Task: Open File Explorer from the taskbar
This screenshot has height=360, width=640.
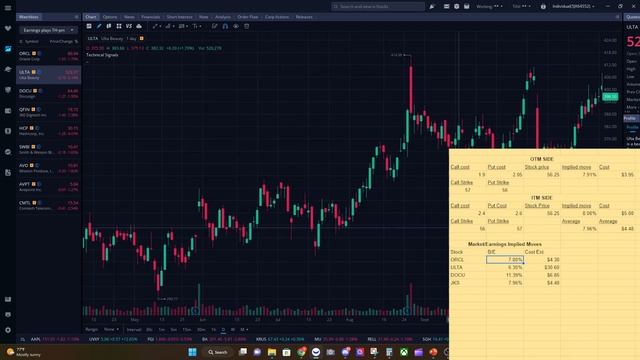Action: point(272,352)
